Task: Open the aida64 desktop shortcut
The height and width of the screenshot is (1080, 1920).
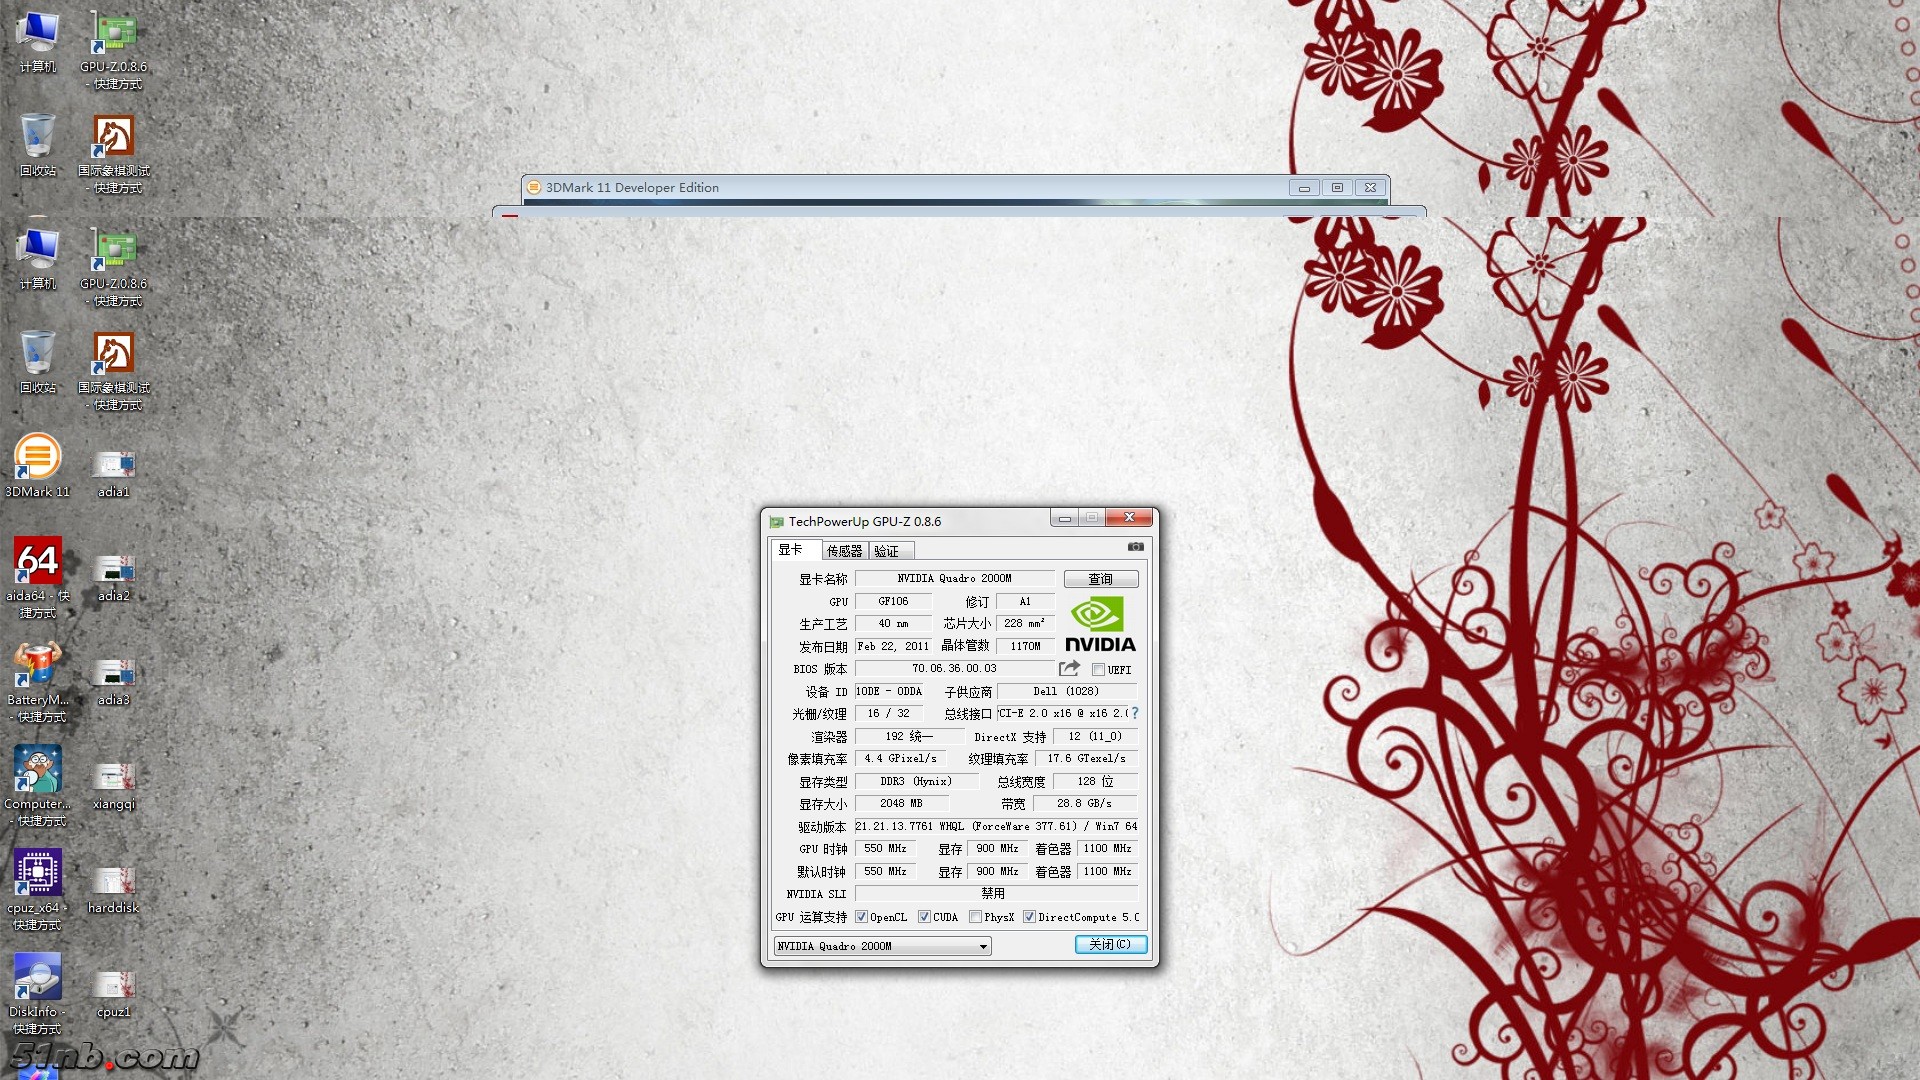Action: [37, 562]
